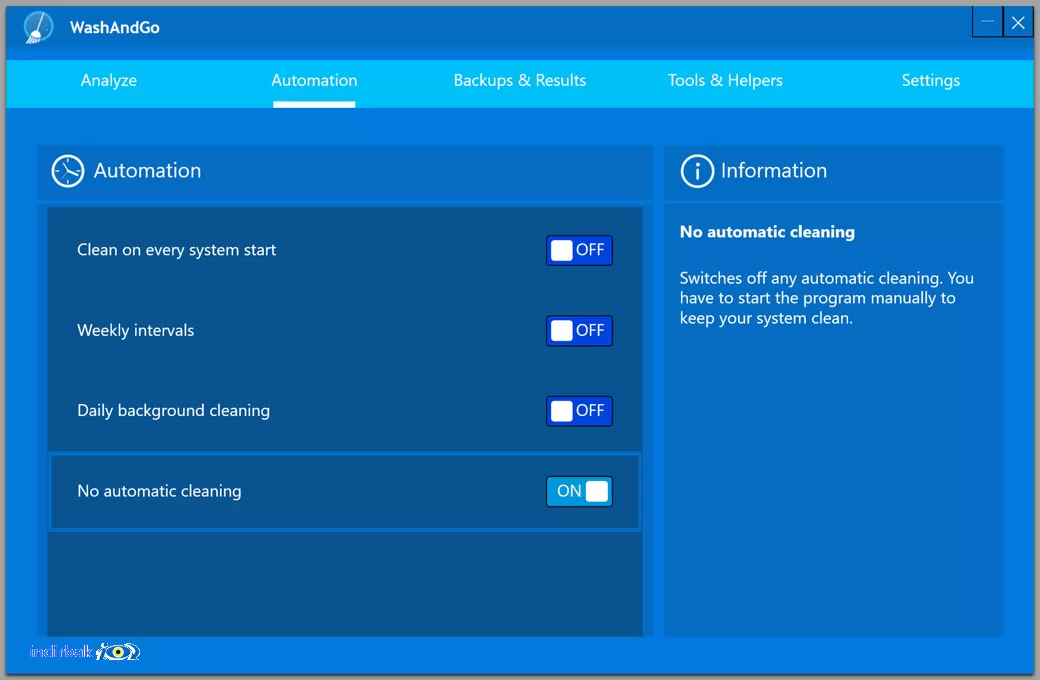1040x680 pixels.
Task: Click the Automation clock icon
Action: click(68, 171)
